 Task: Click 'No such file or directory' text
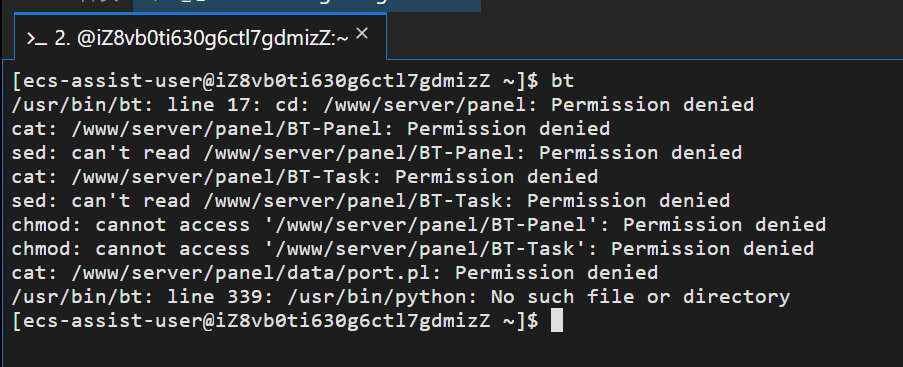point(640,297)
